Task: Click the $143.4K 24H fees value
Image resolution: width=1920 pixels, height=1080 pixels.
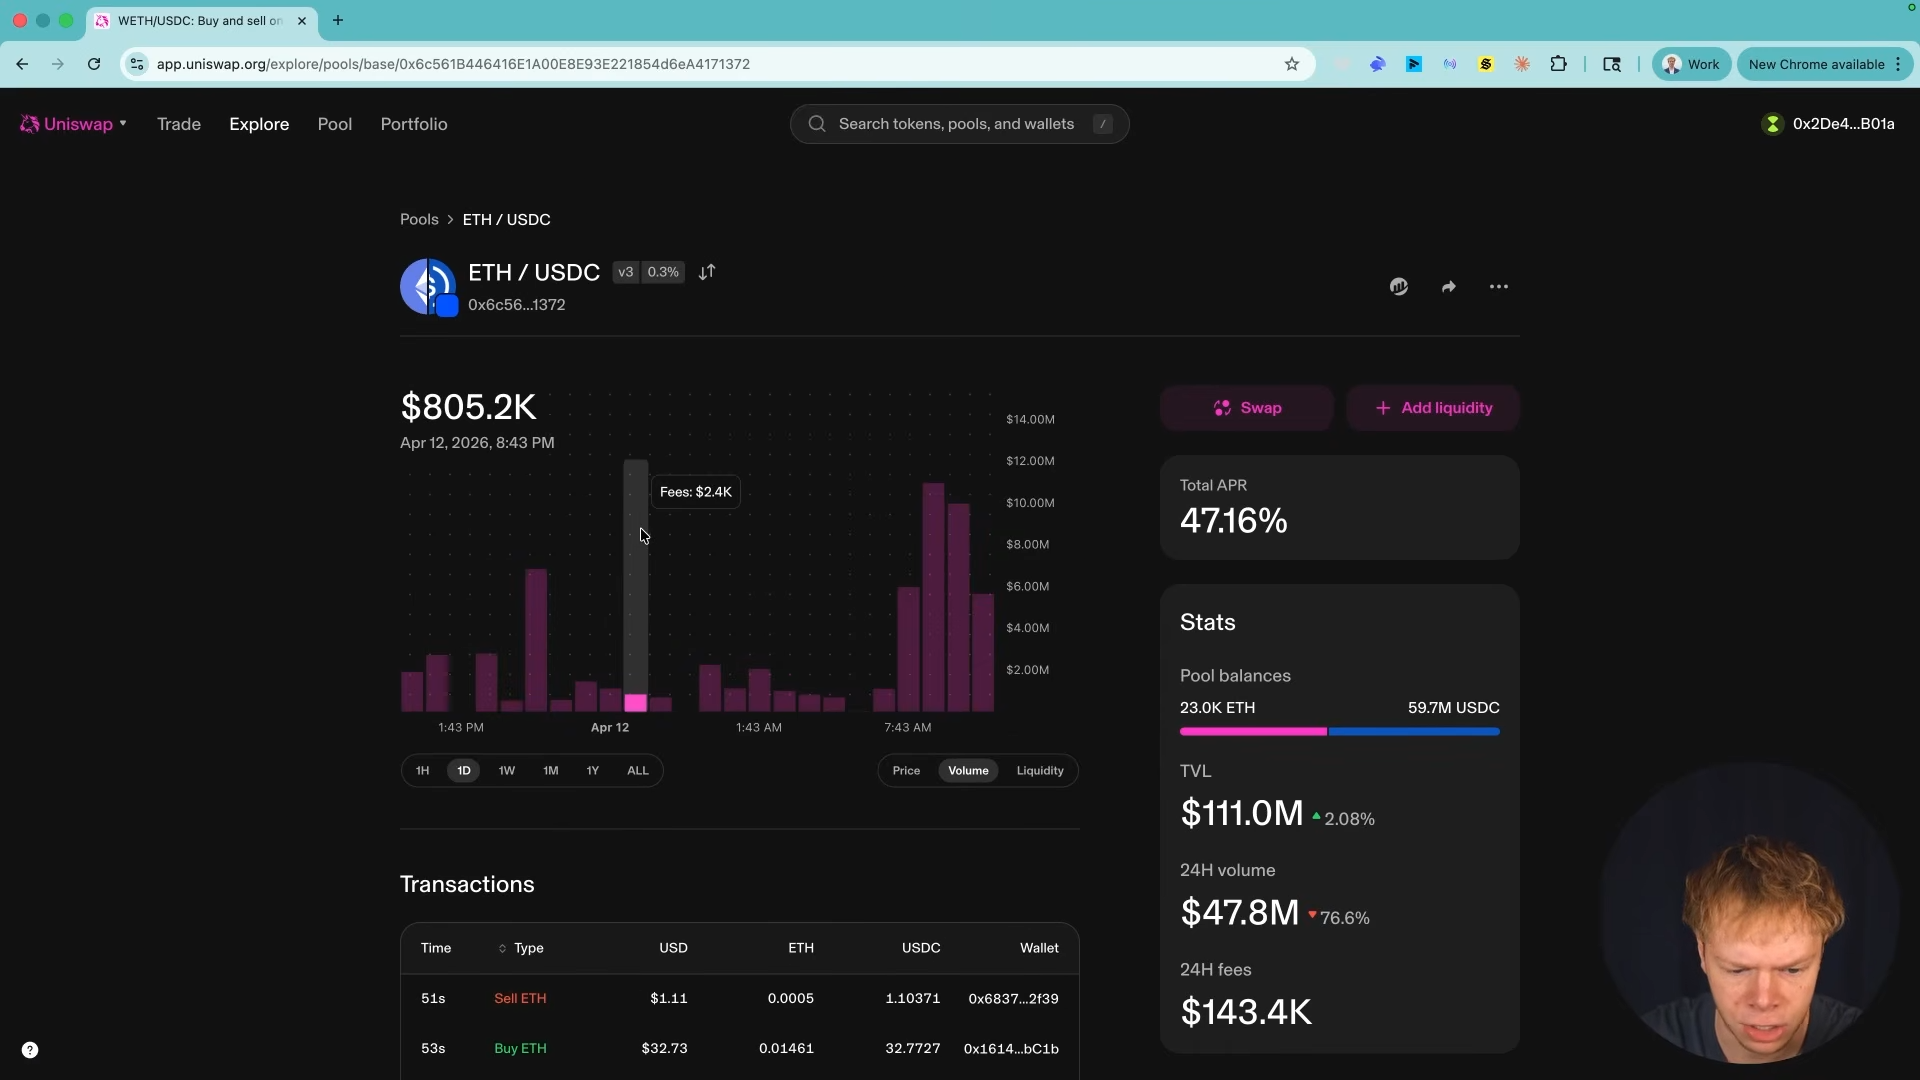Action: pyautogui.click(x=1246, y=1012)
